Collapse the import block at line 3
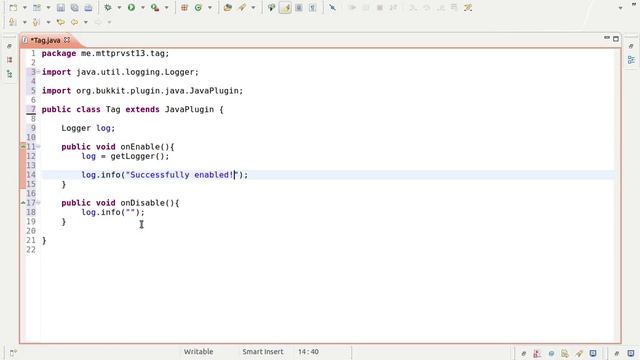 coord(38,72)
